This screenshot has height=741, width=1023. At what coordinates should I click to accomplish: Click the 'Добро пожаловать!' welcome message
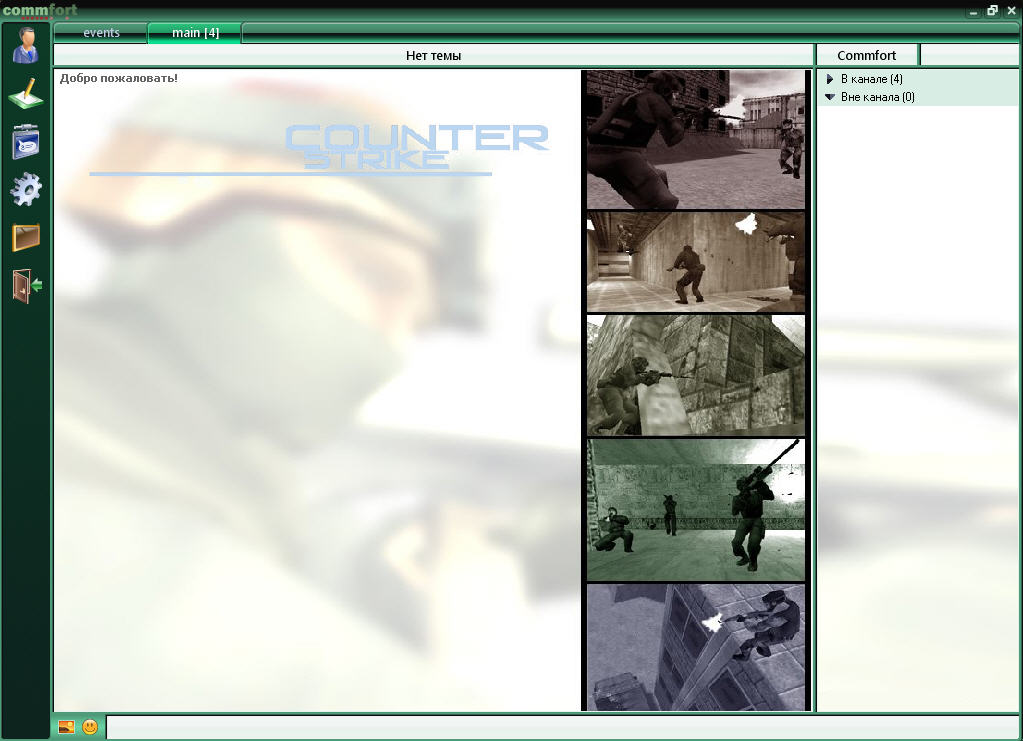(119, 78)
